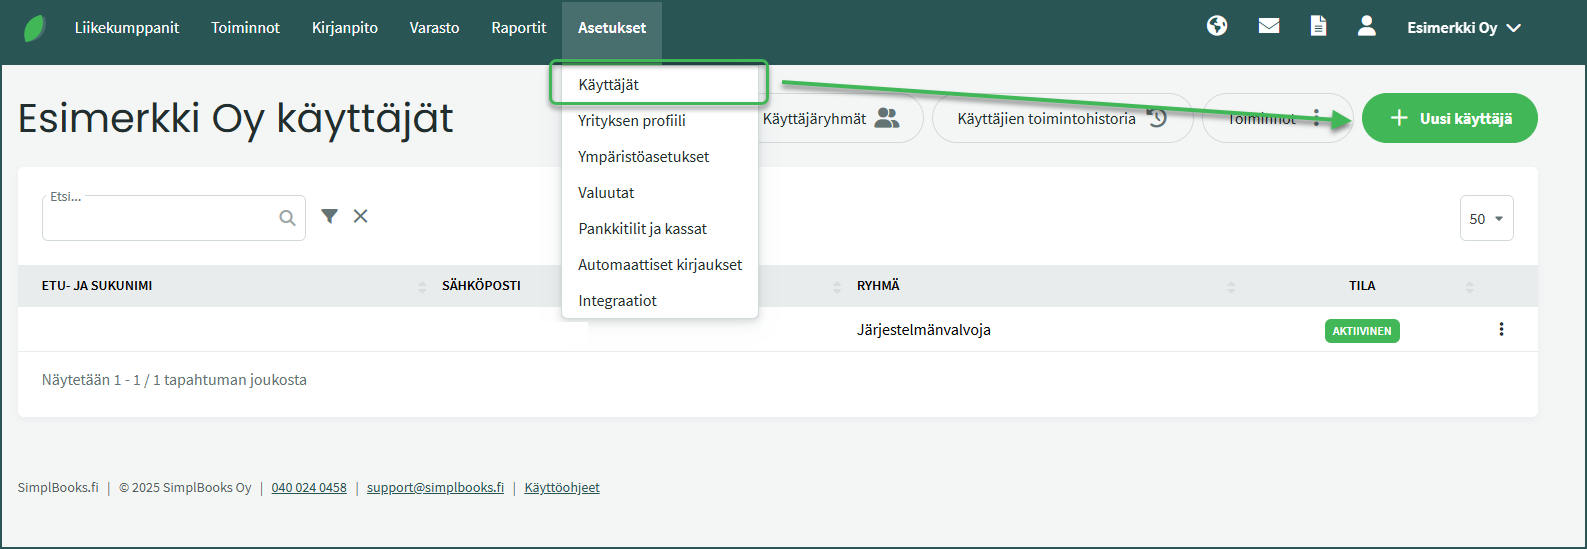Open the row's three-dot actions menu
1587x549 pixels.
pos(1501,329)
